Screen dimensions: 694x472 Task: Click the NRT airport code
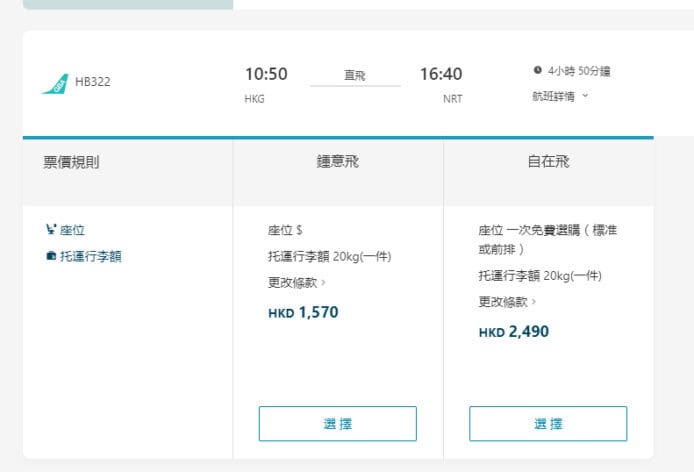(x=453, y=99)
